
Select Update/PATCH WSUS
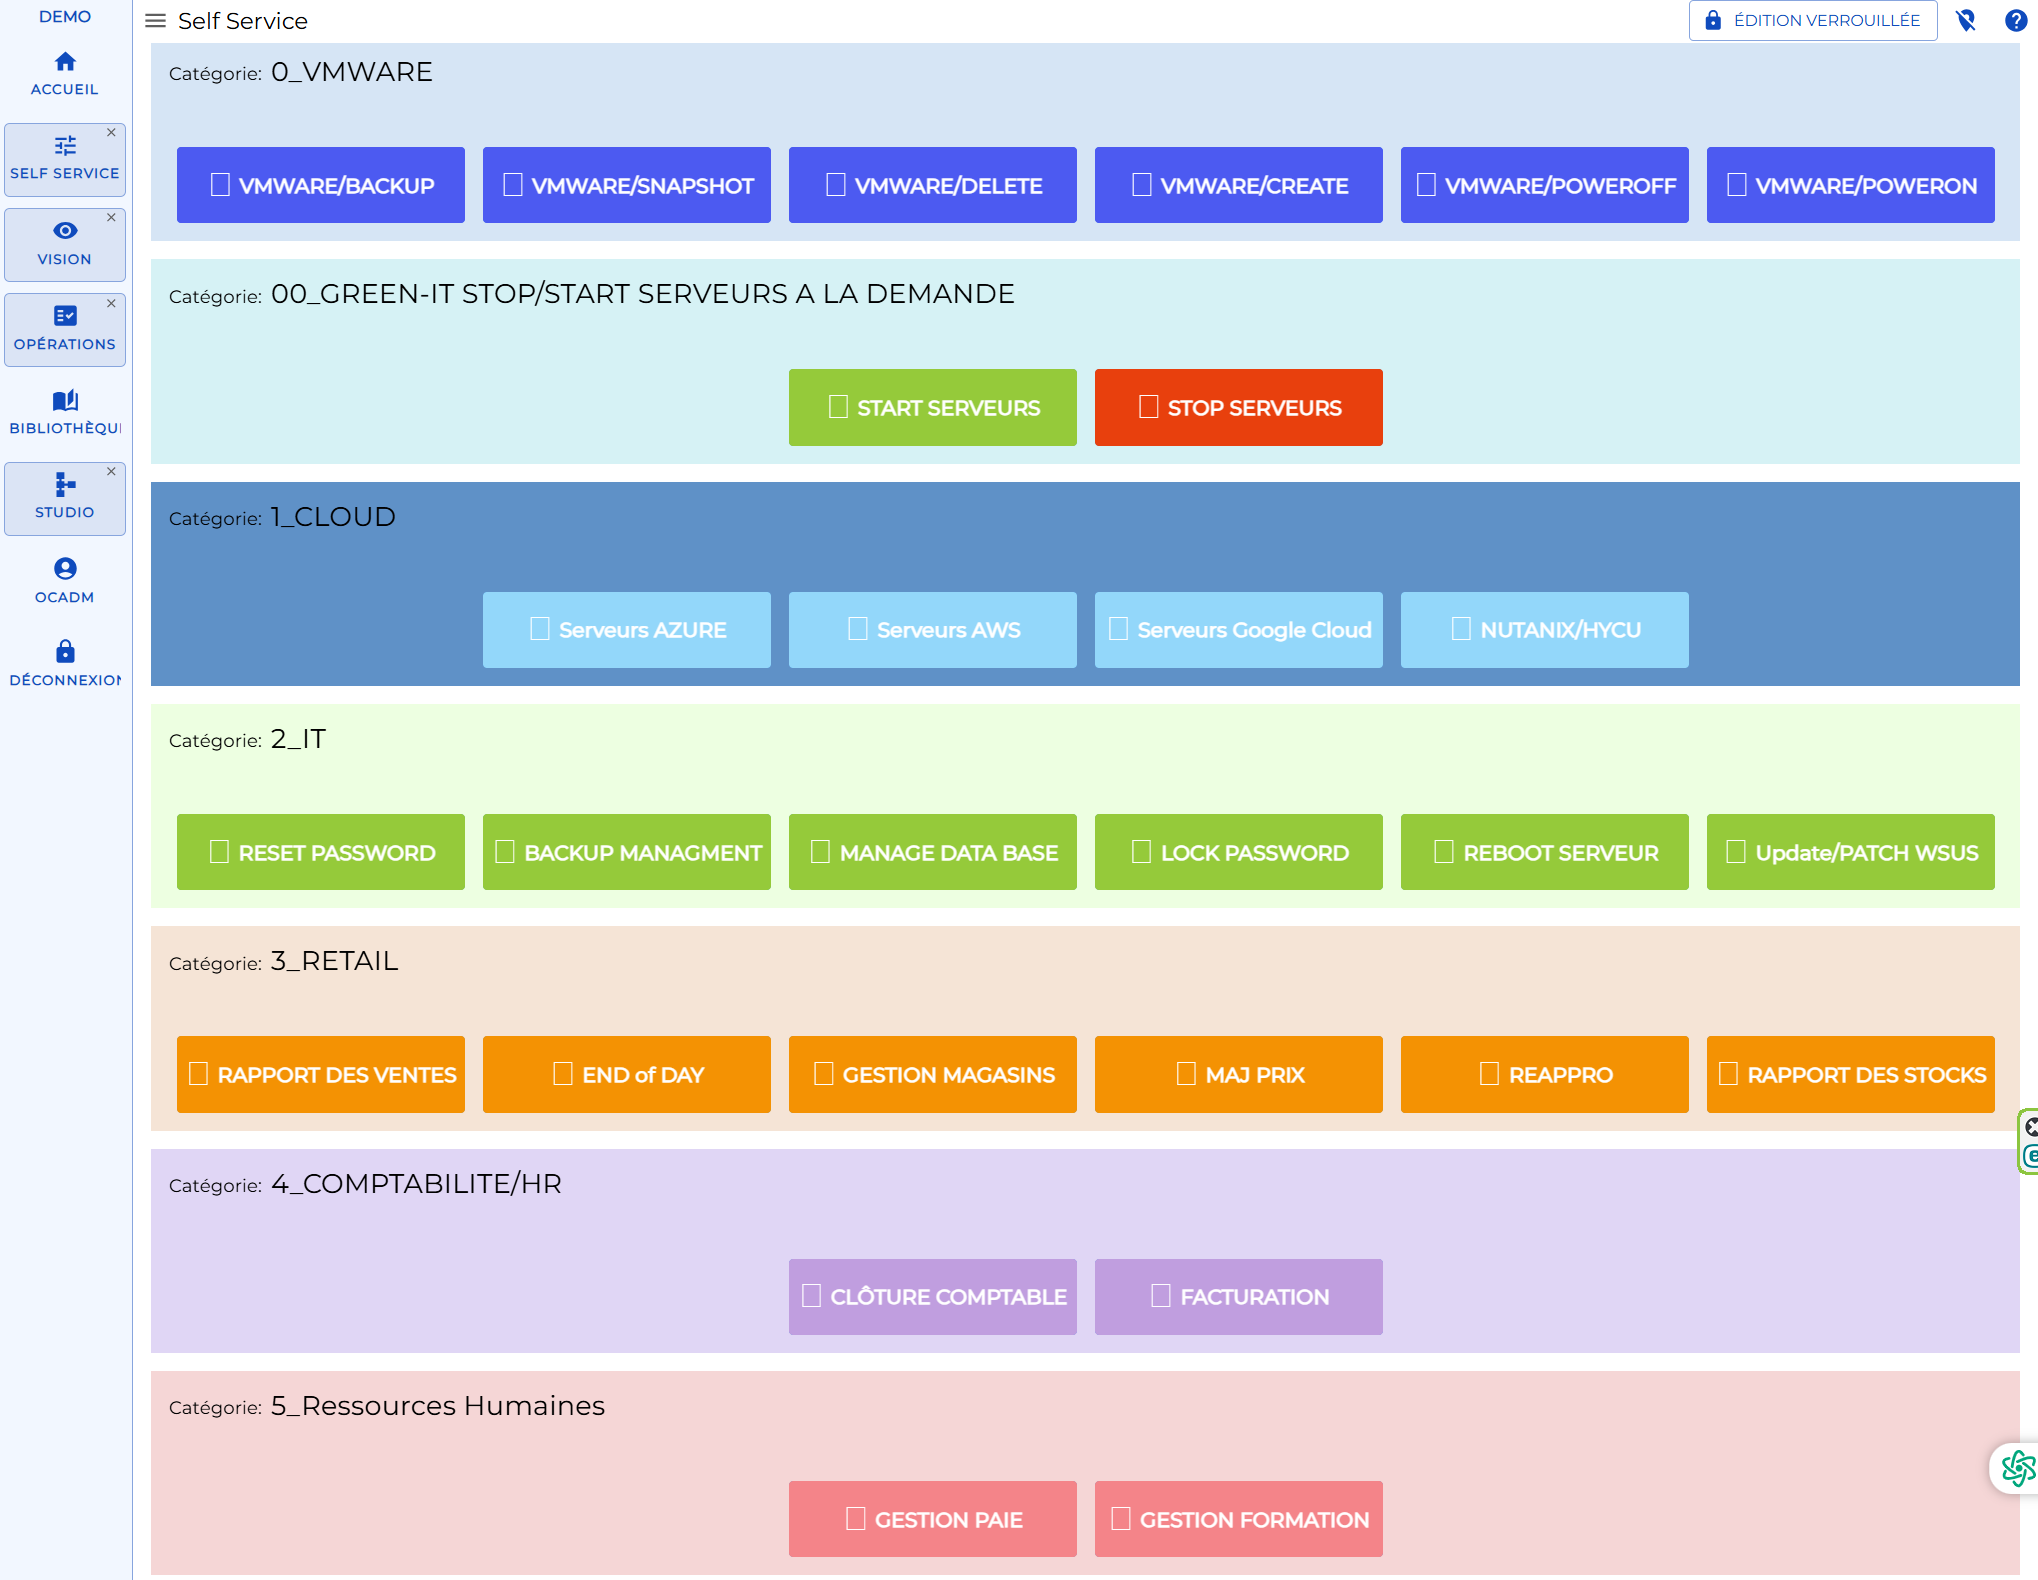tap(1851, 853)
